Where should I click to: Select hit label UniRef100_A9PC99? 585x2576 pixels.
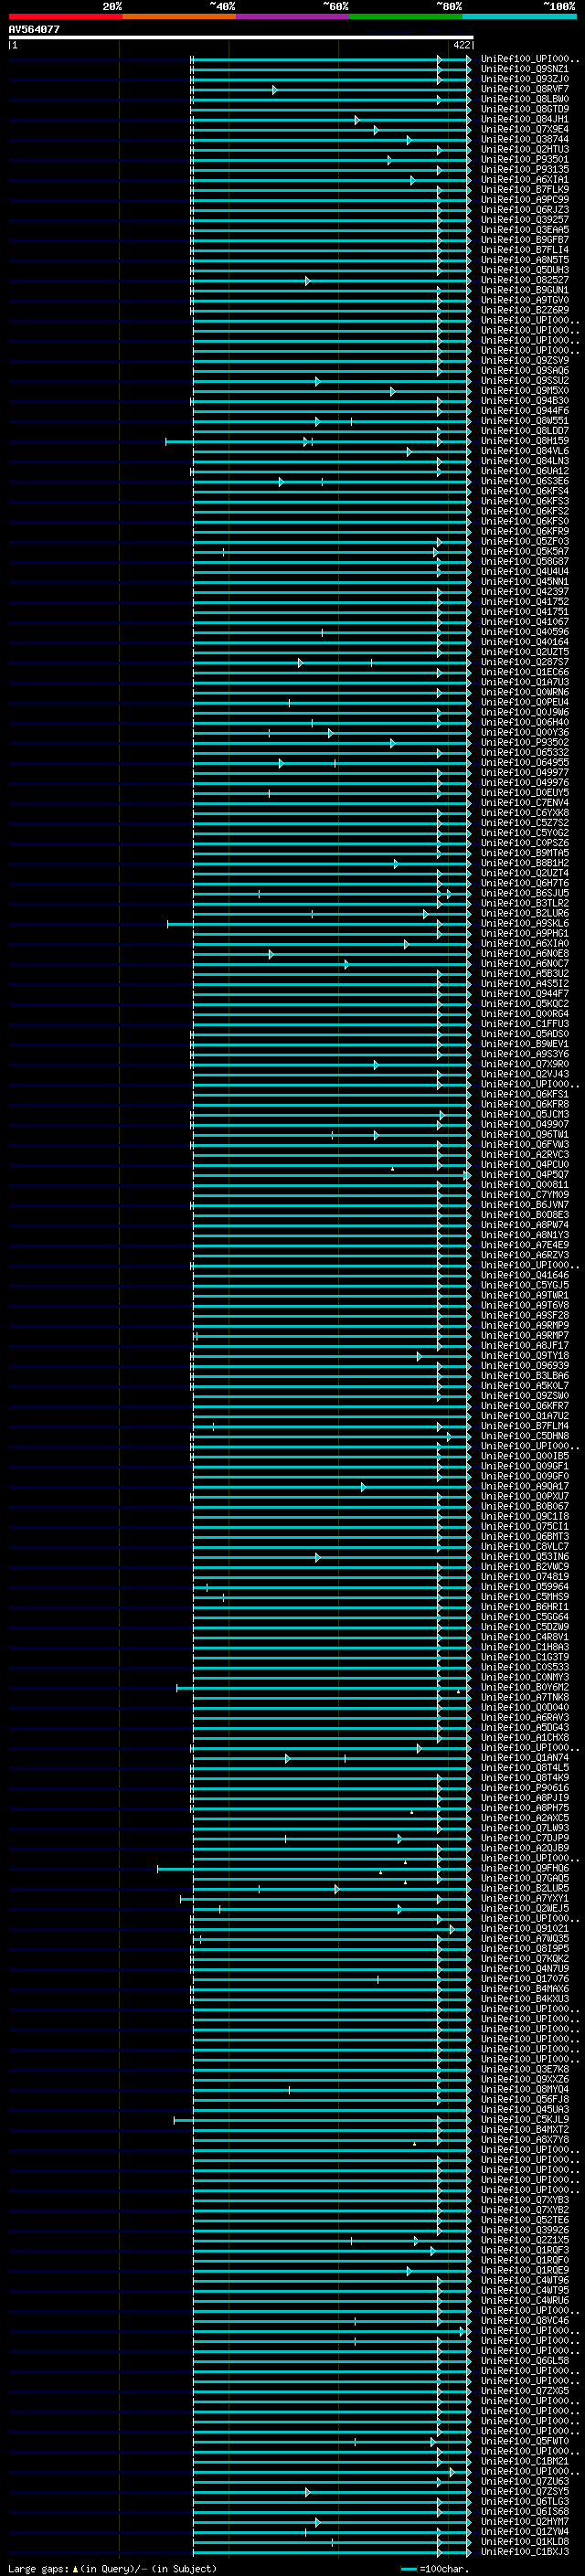[525, 199]
